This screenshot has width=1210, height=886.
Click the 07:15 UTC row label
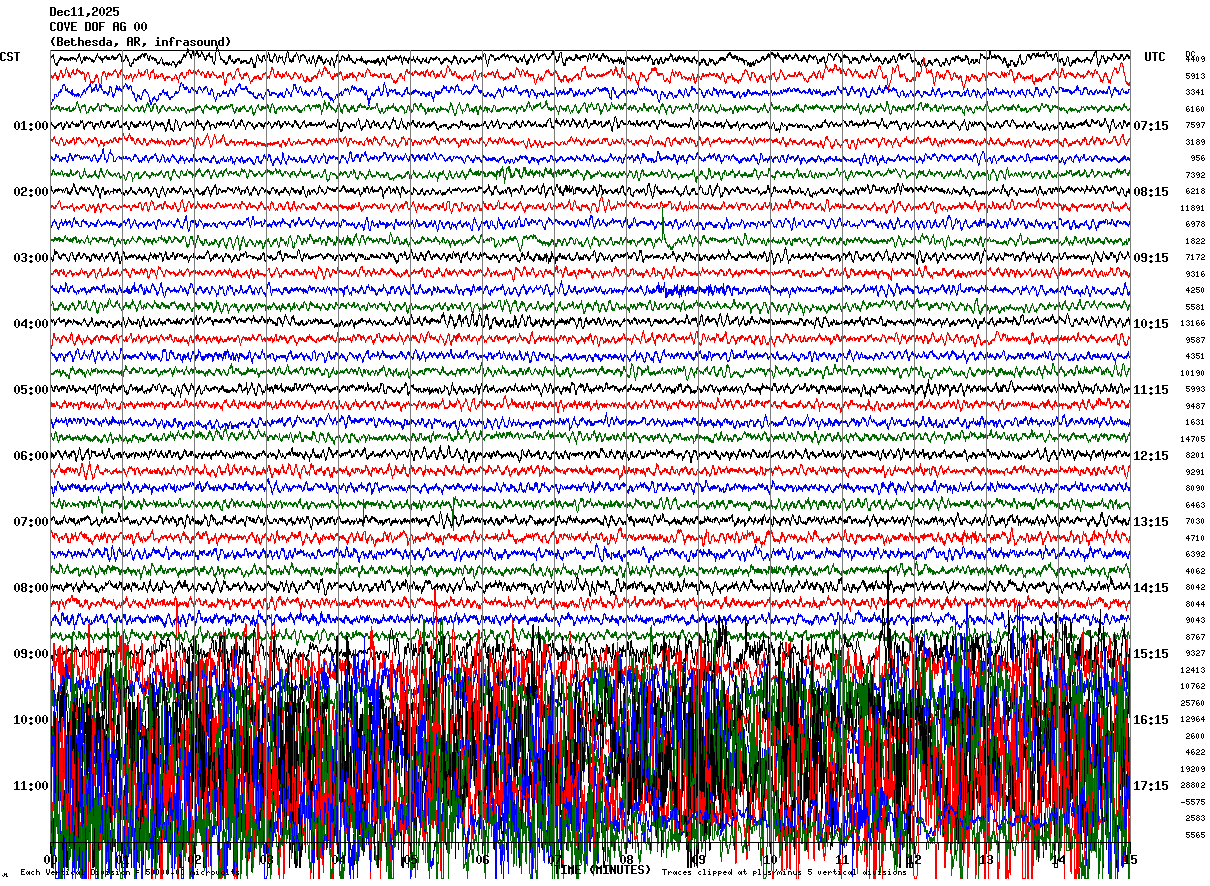tap(1151, 126)
